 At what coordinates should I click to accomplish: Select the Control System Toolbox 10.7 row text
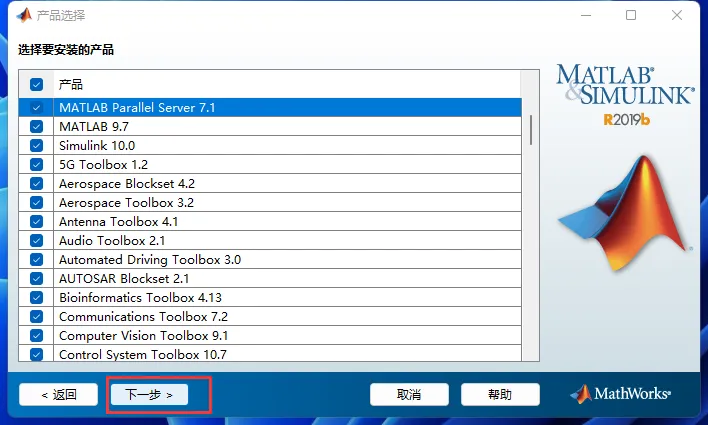[x=143, y=355]
